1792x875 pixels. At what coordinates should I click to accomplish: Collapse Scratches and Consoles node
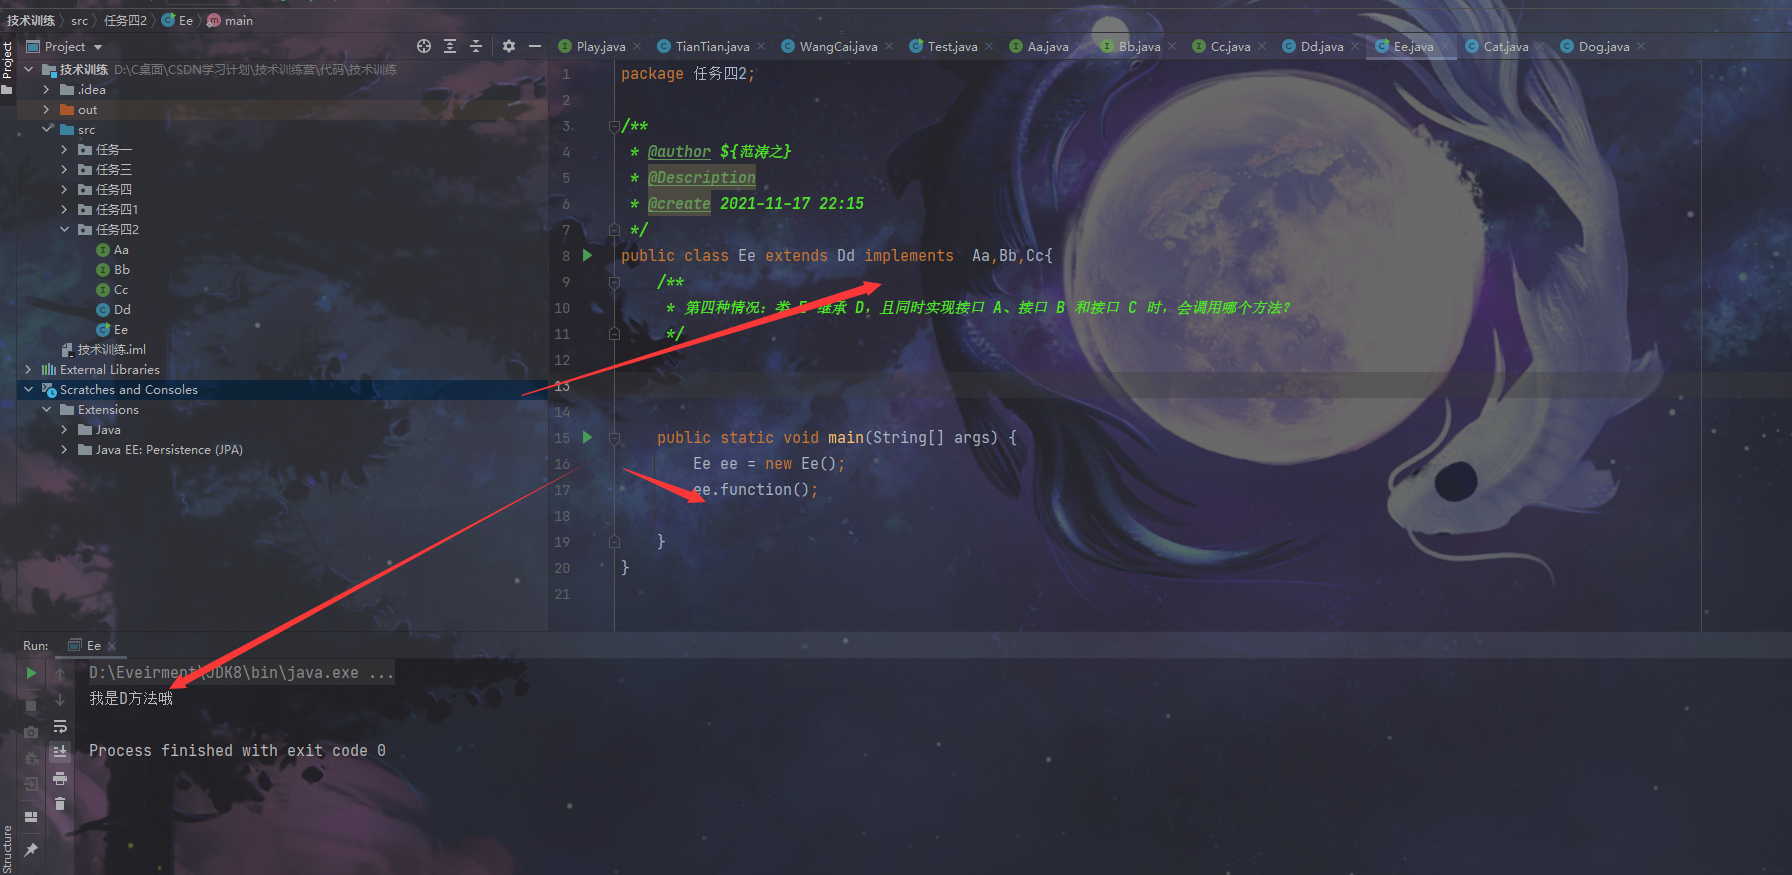[28, 389]
